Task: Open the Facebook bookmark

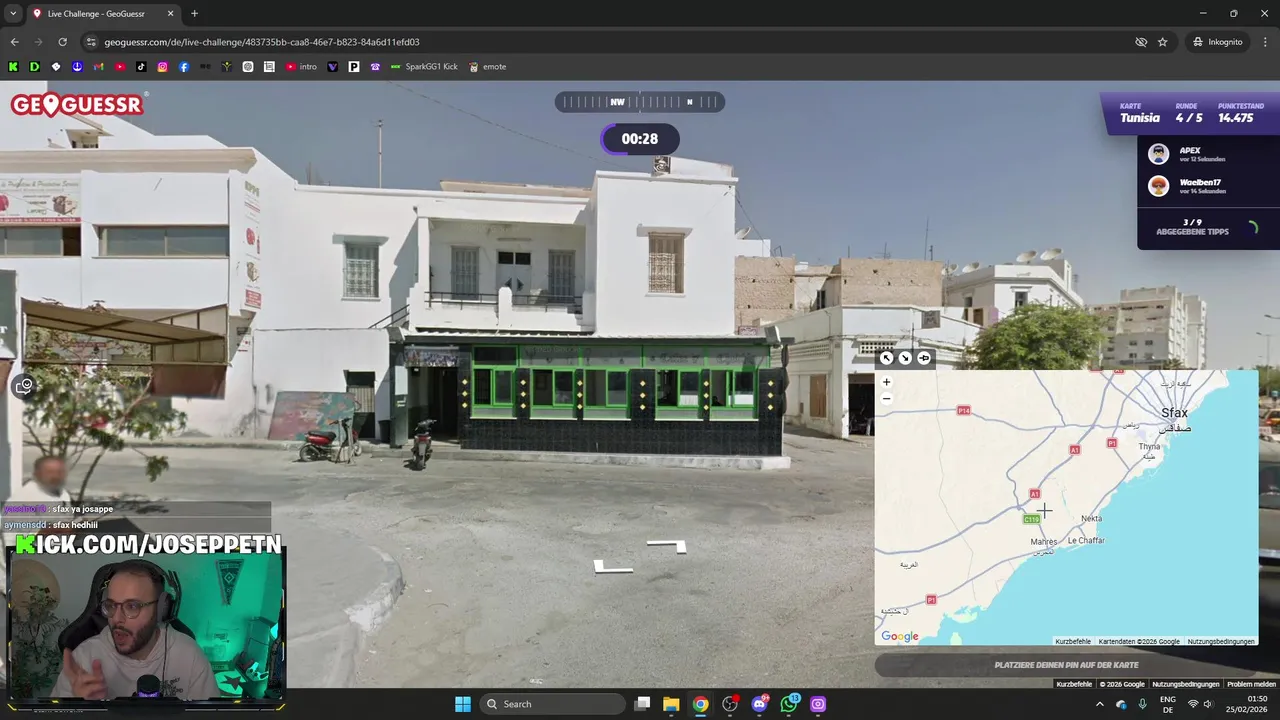Action: pyautogui.click(x=184, y=67)
